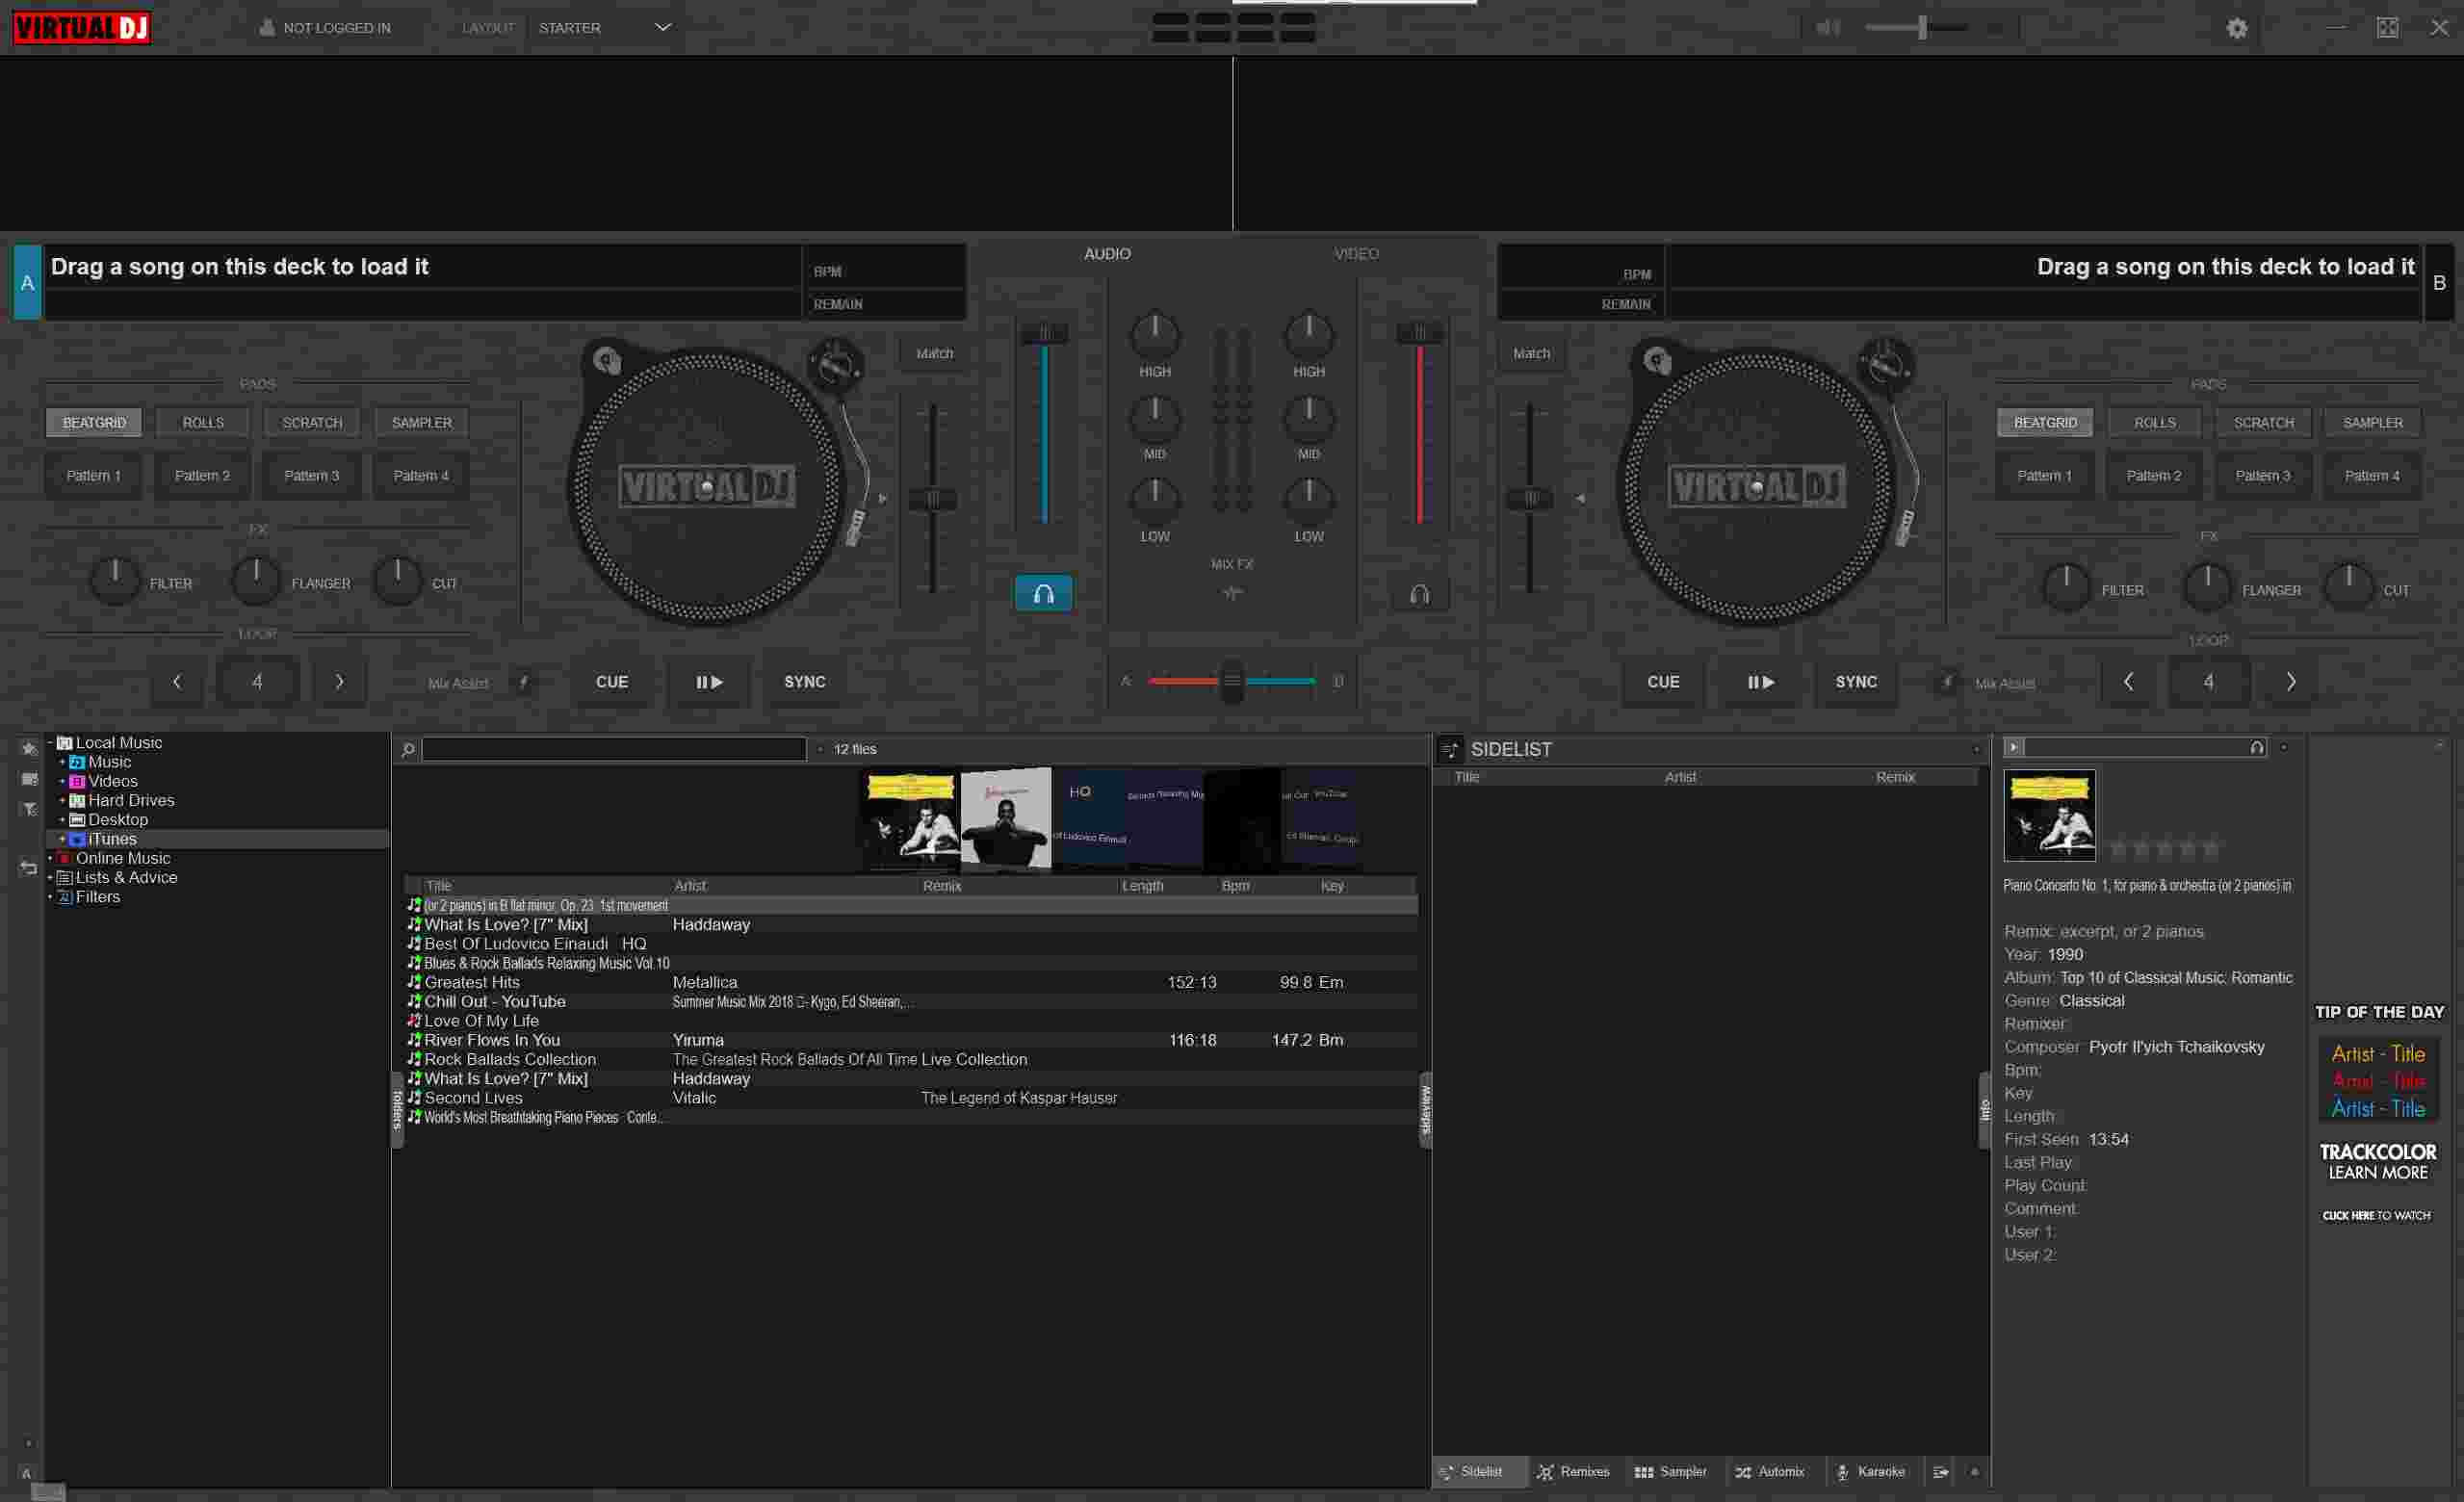
Task: Click Deck A CUE button
Action: pyautogui.click(x=612, y=682)
